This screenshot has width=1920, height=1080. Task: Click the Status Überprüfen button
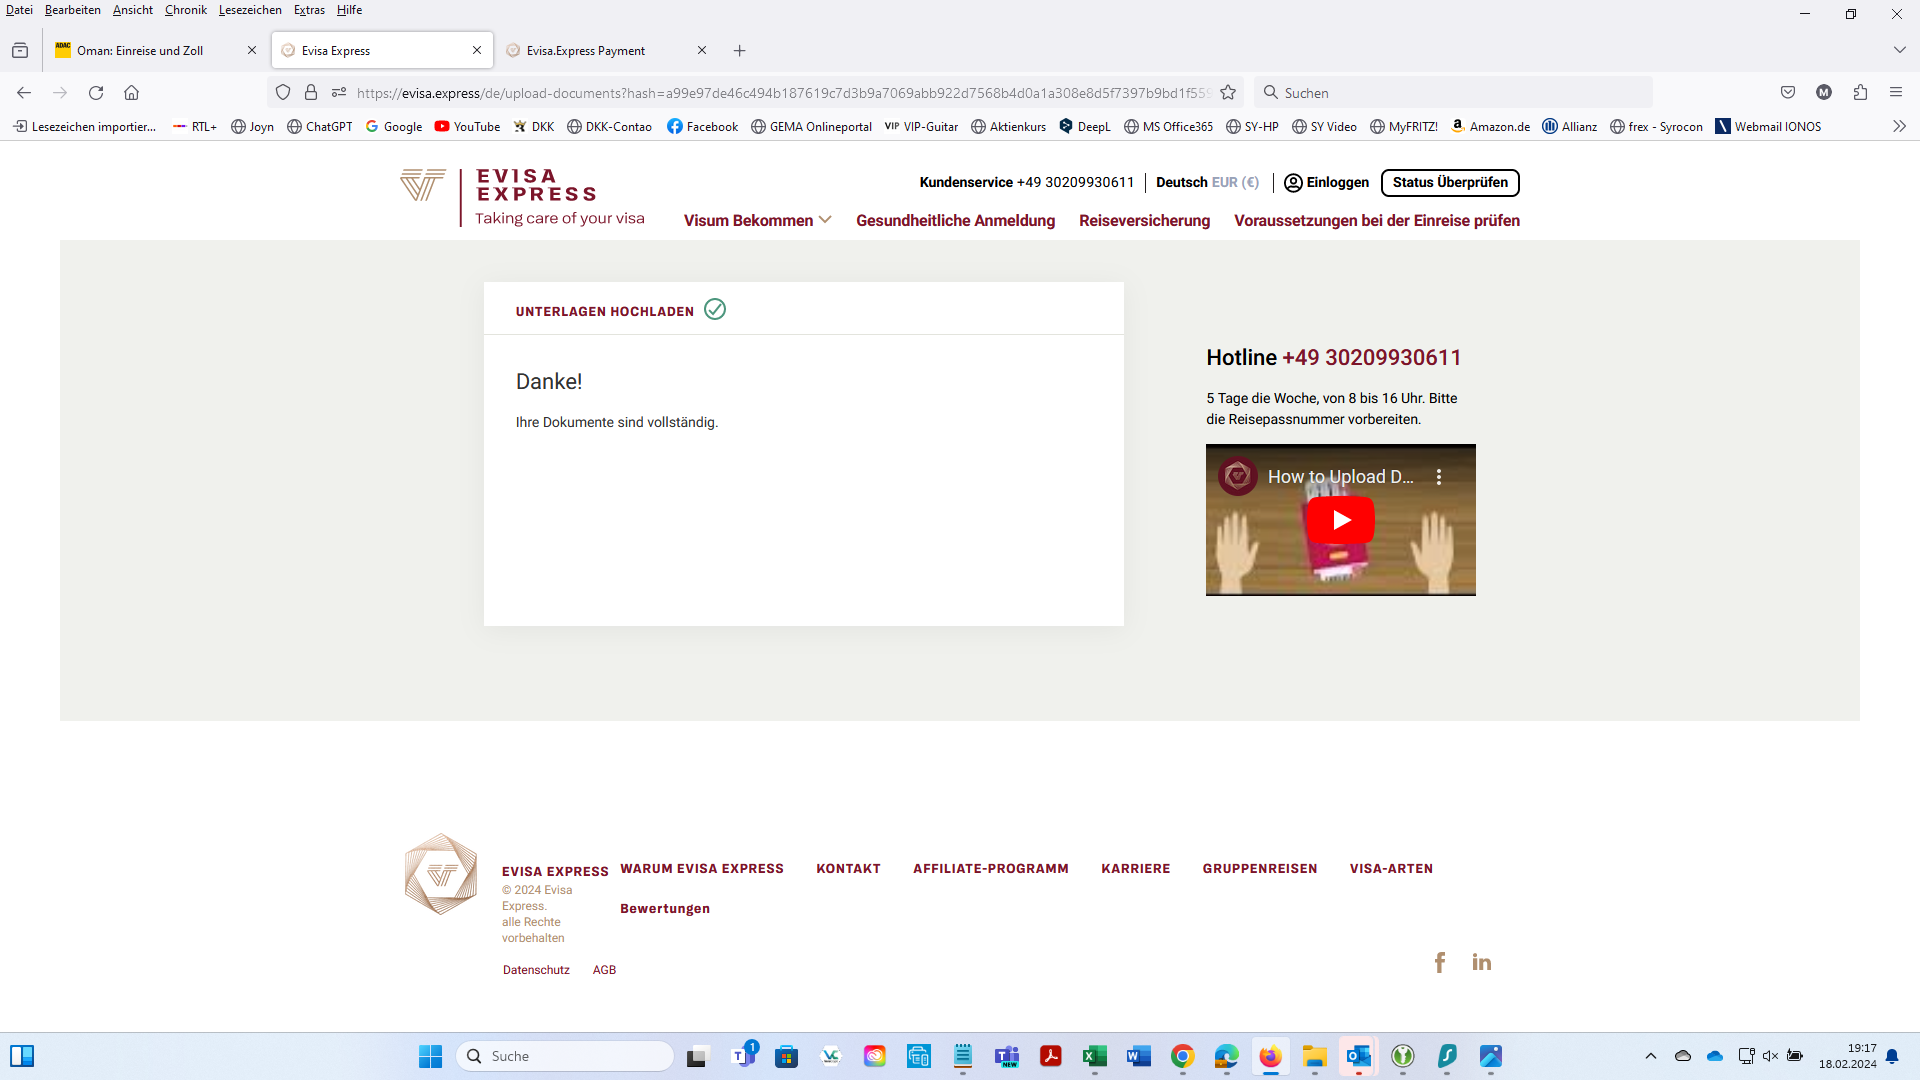tap(1449, 183)
